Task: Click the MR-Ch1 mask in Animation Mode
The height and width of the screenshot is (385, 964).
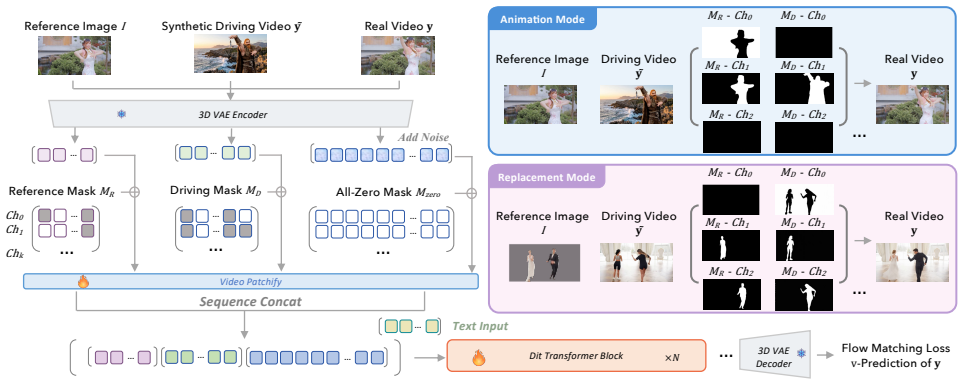Action: point(731,89)
